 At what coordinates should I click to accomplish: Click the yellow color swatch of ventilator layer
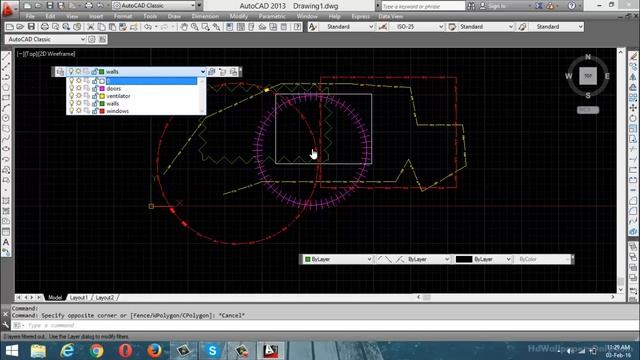pyautogui.click(x=102, y=96)
